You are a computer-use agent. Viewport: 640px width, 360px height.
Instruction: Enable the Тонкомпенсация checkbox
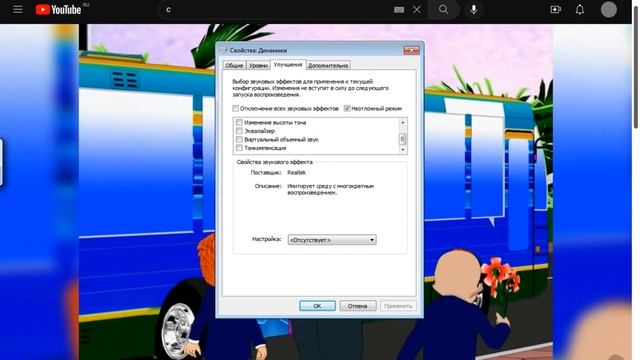tap(239, 148)
